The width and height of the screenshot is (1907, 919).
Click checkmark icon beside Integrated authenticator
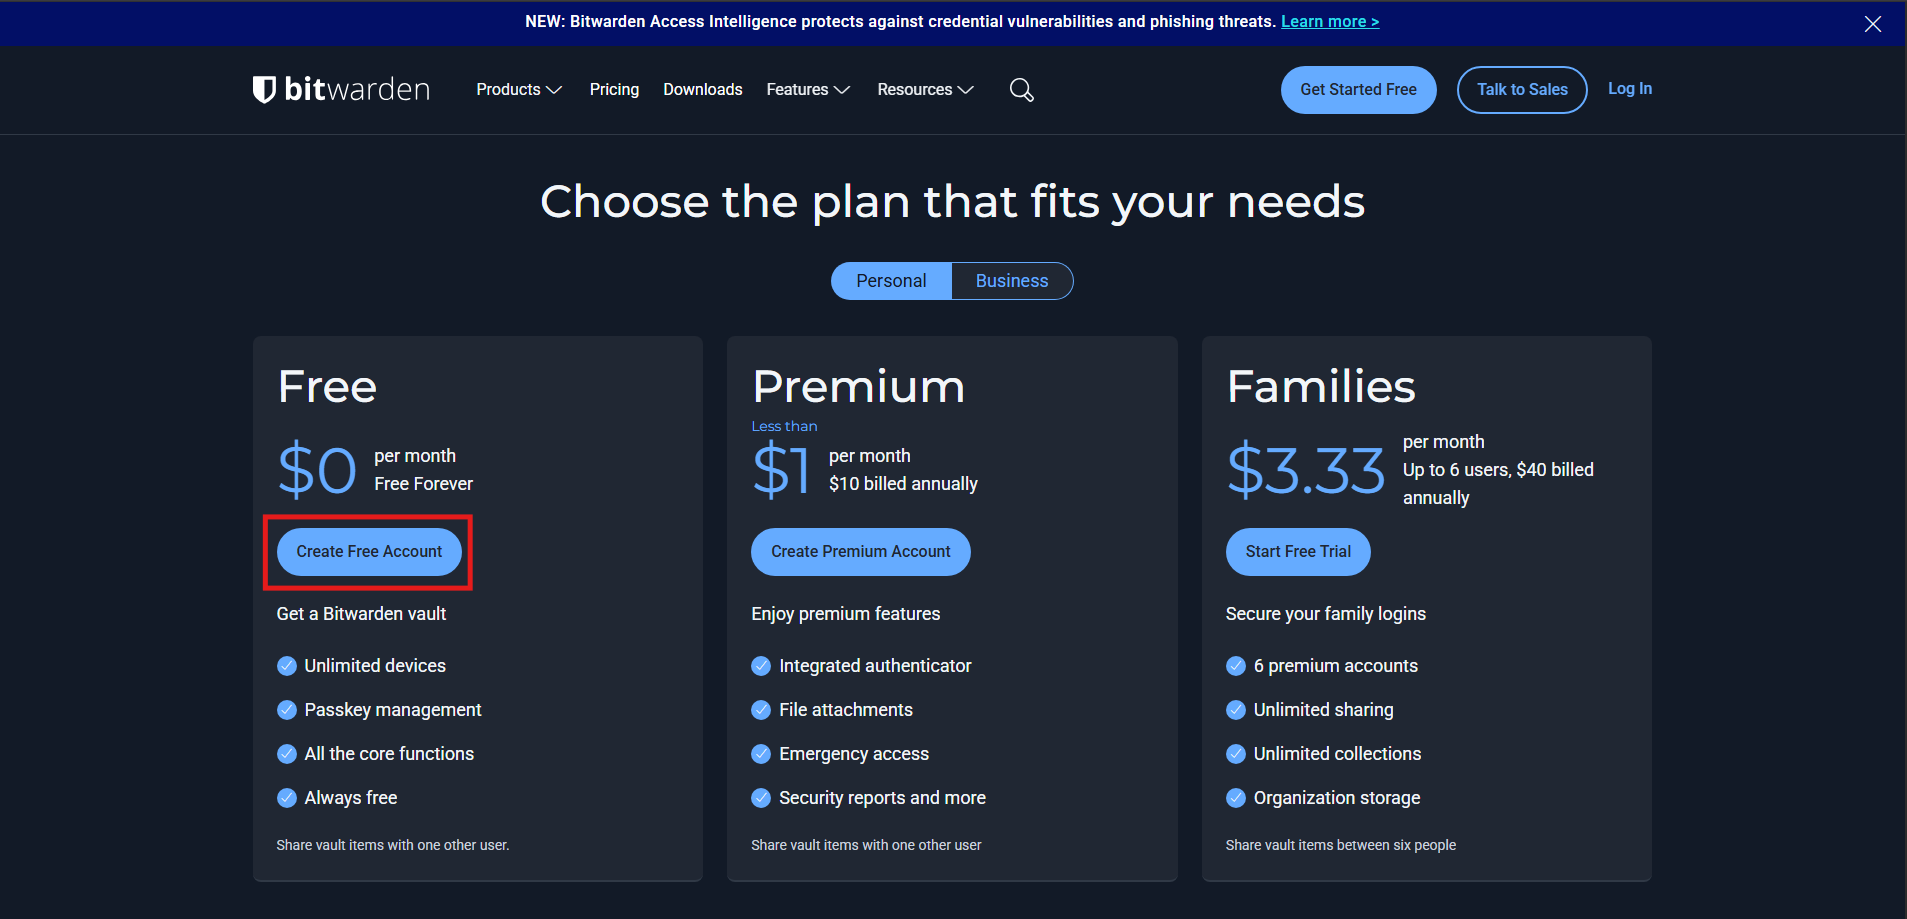pos(761,666)
